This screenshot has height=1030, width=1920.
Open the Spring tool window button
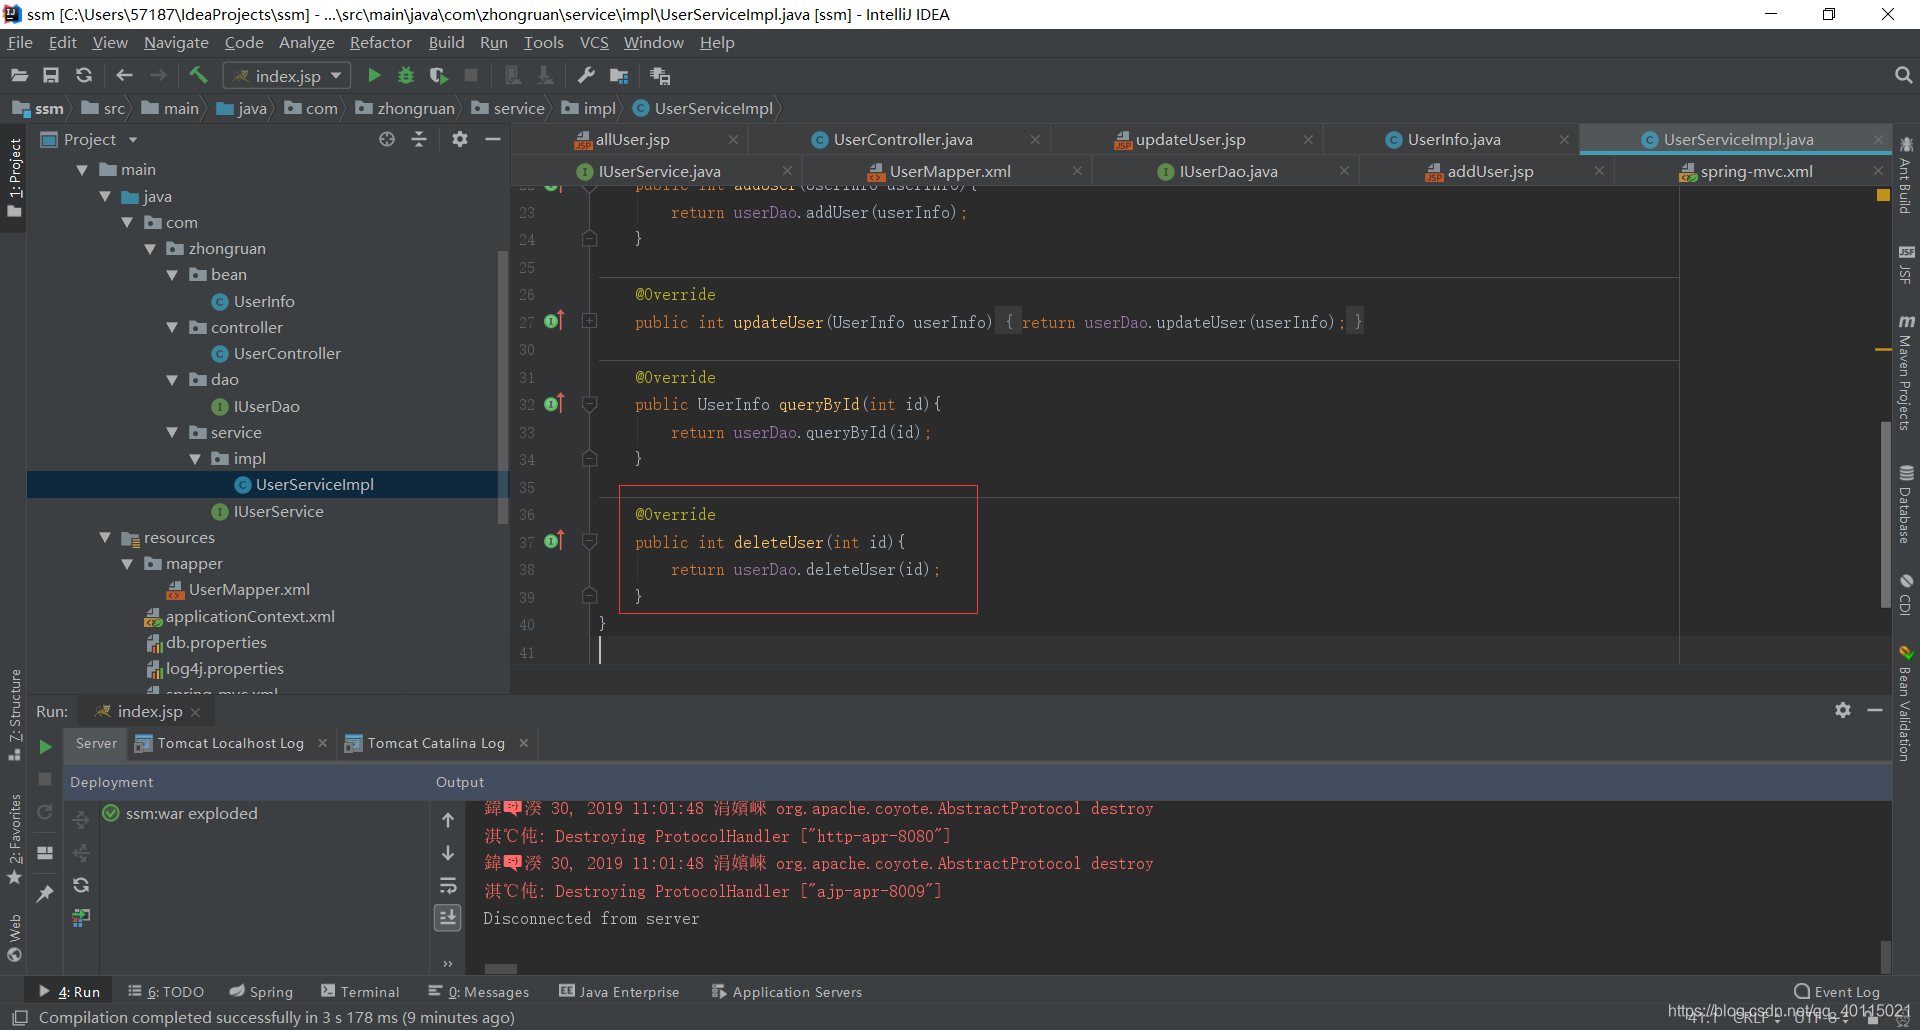point(261,992)
